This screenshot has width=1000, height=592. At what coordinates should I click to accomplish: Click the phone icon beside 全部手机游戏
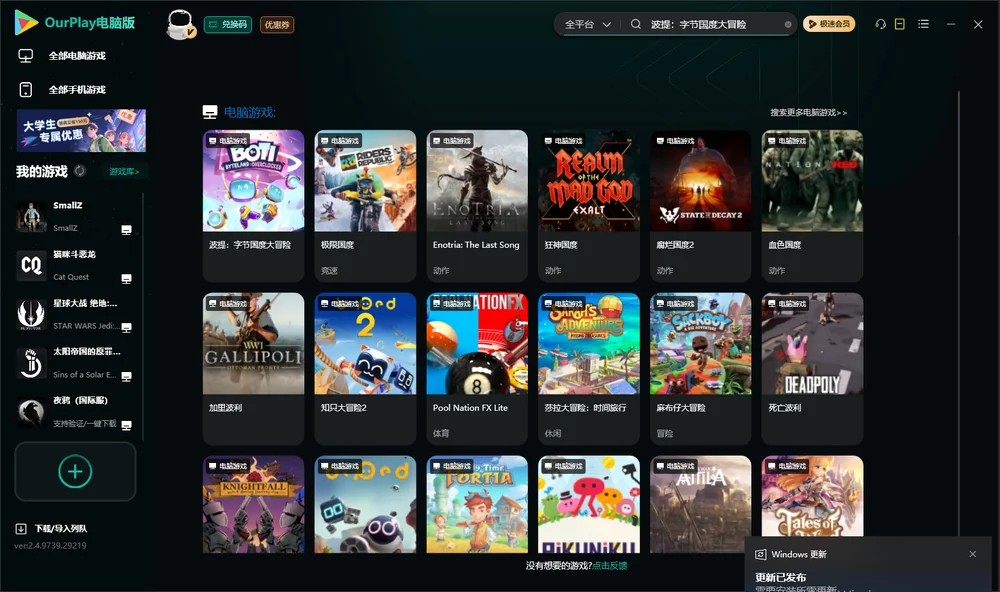coord(26,89)
